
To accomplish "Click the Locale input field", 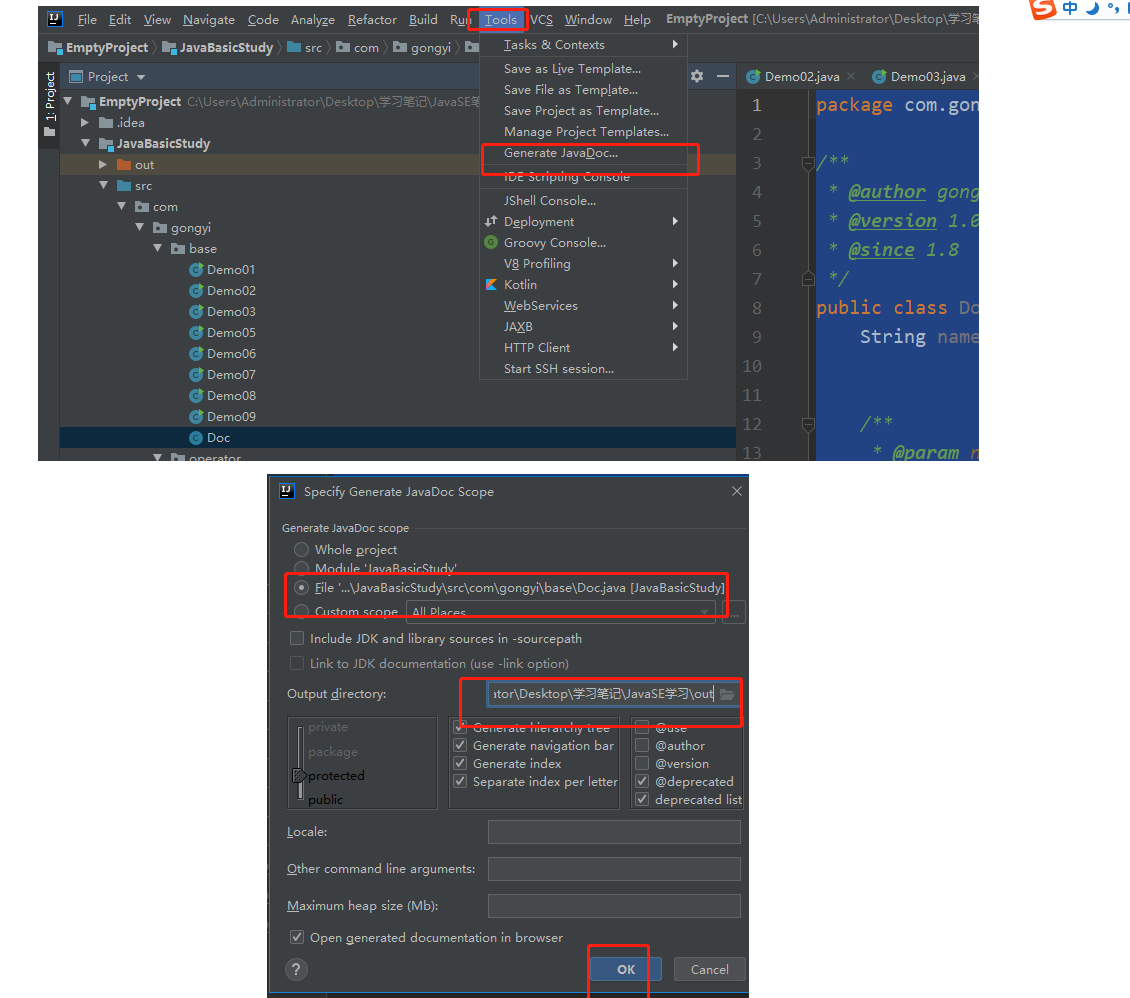I will (614, 832).
